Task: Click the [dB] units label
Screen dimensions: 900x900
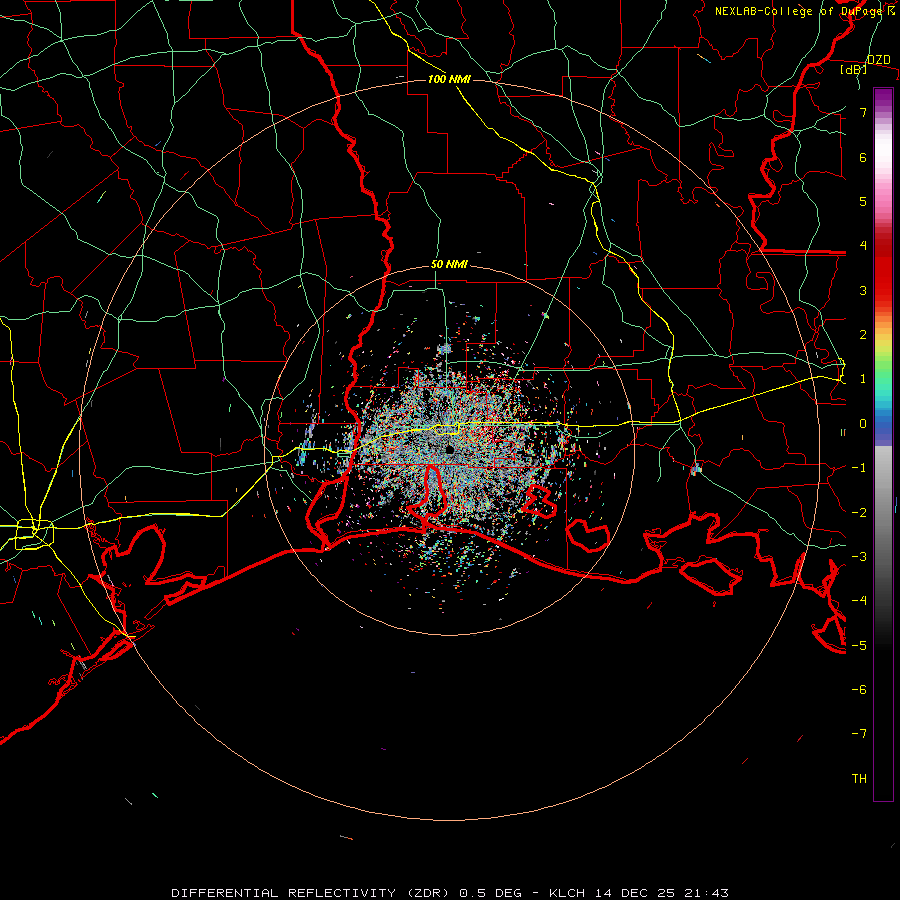Action: [x=853, y=70]
